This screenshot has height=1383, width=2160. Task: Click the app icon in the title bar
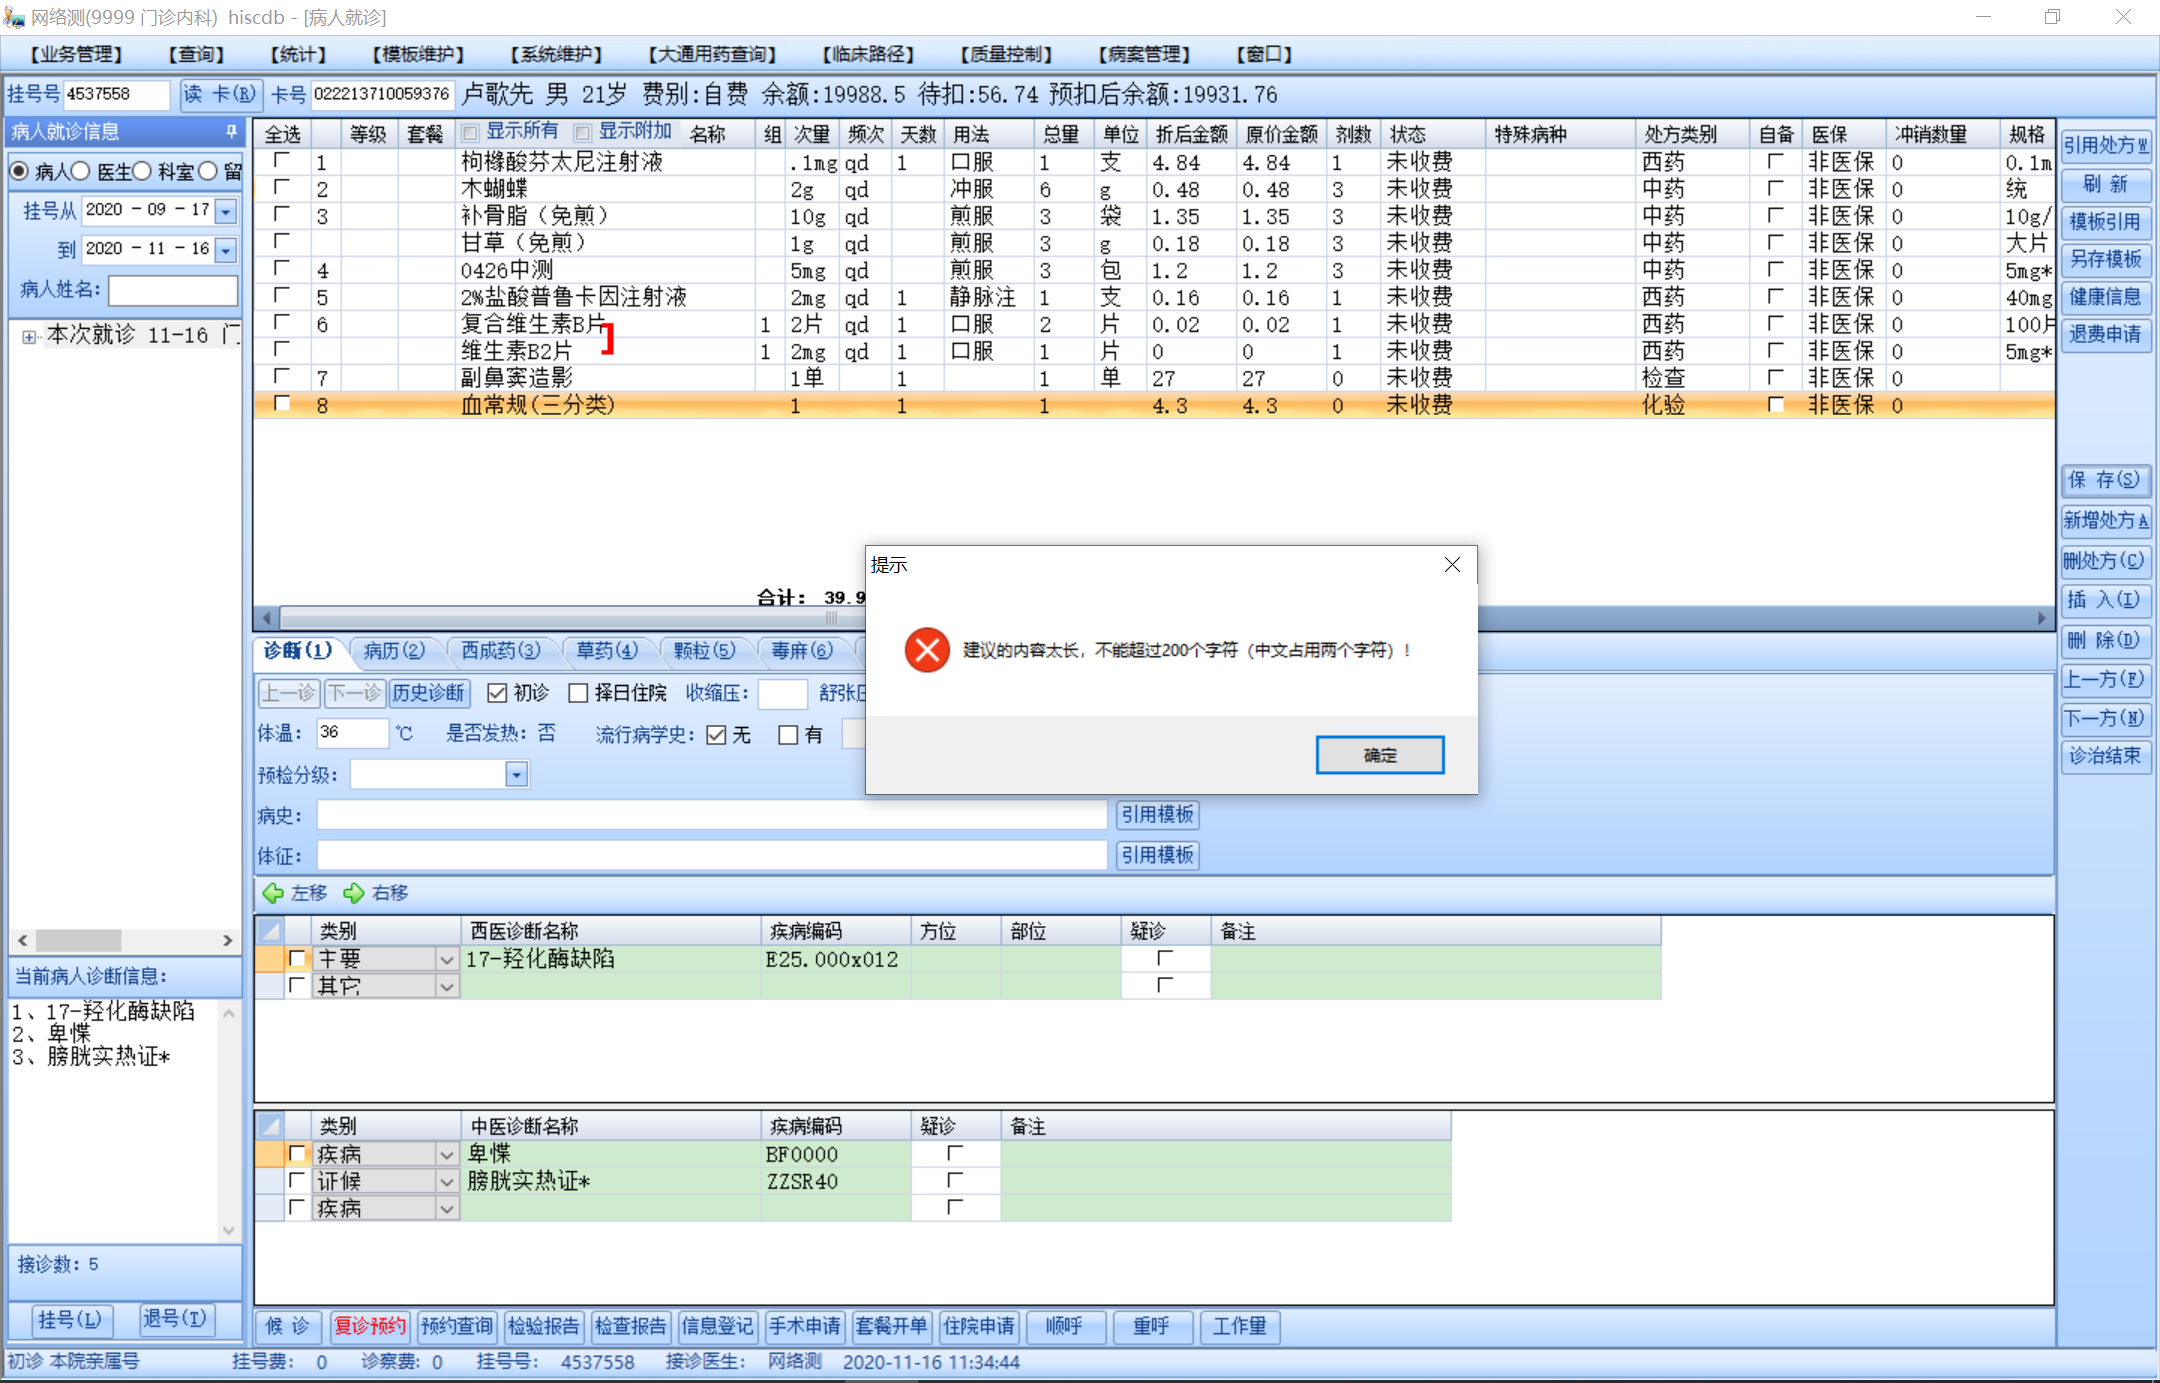[x=14, y=17]
